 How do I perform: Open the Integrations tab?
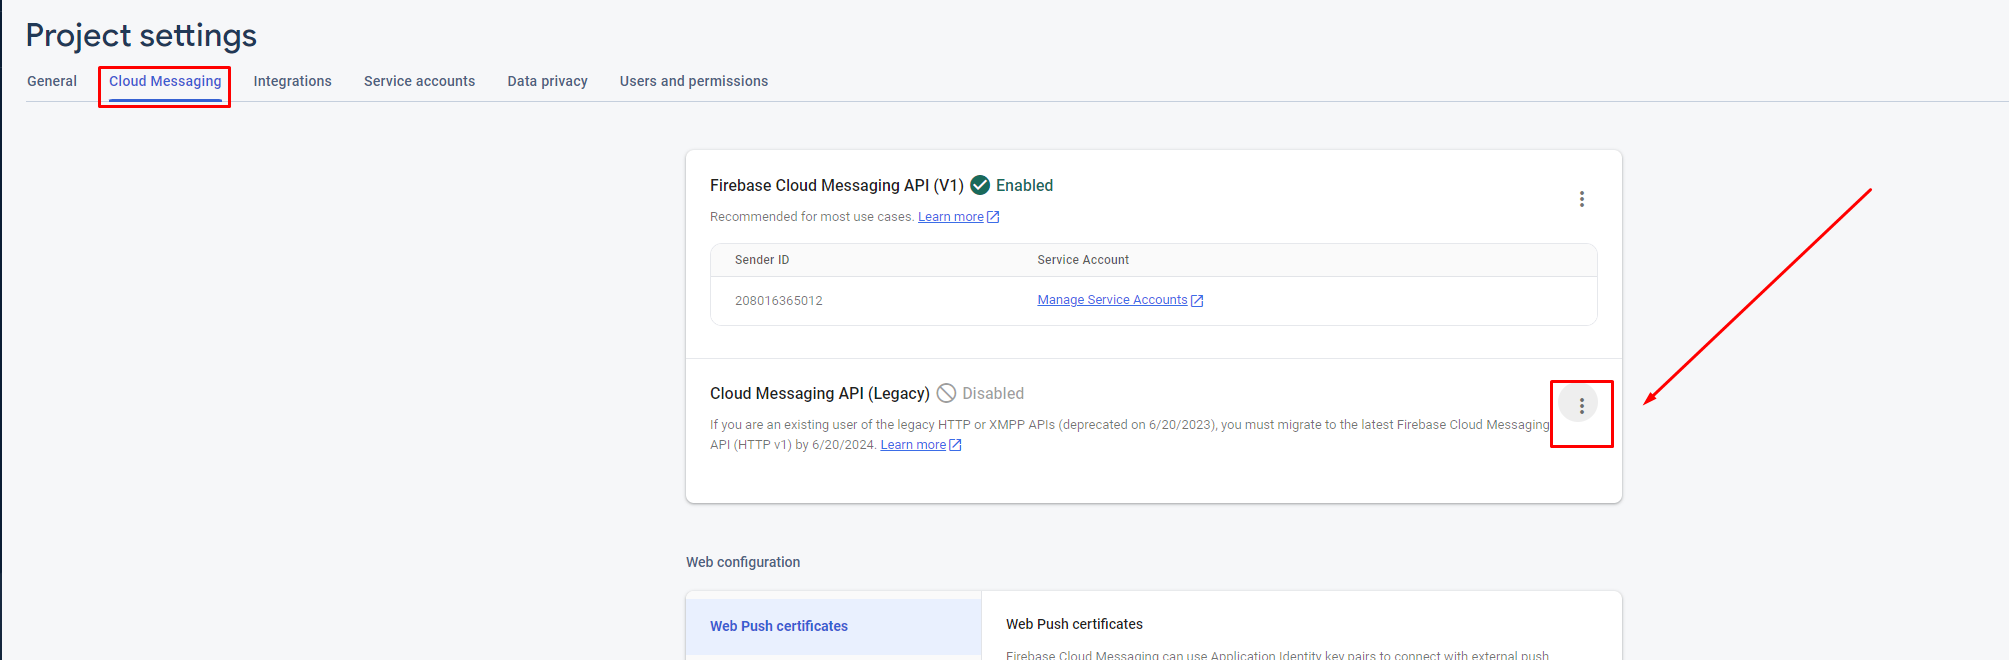pos(292,81)
